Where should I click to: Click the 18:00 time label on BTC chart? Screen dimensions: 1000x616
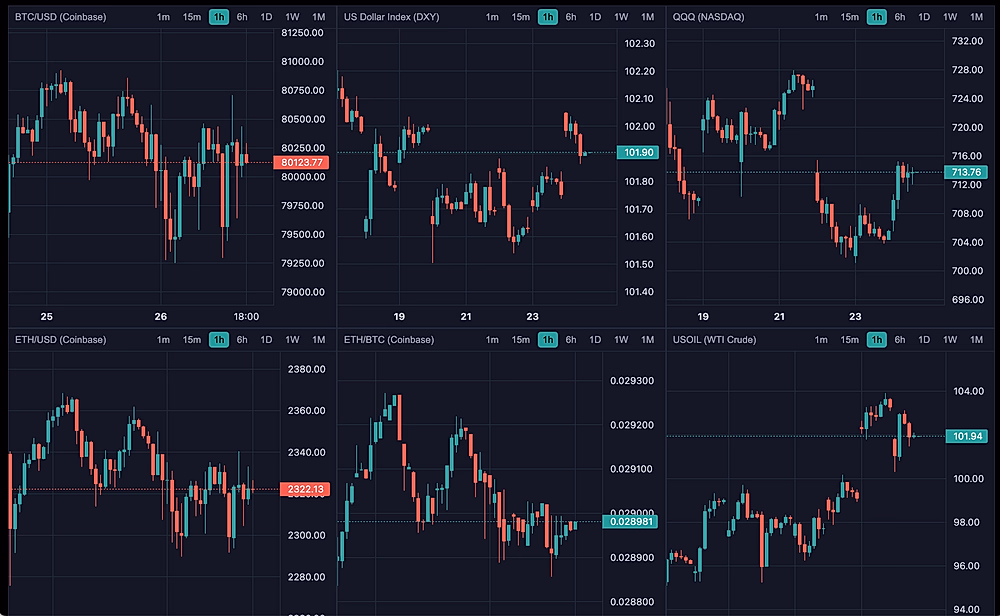246,316
